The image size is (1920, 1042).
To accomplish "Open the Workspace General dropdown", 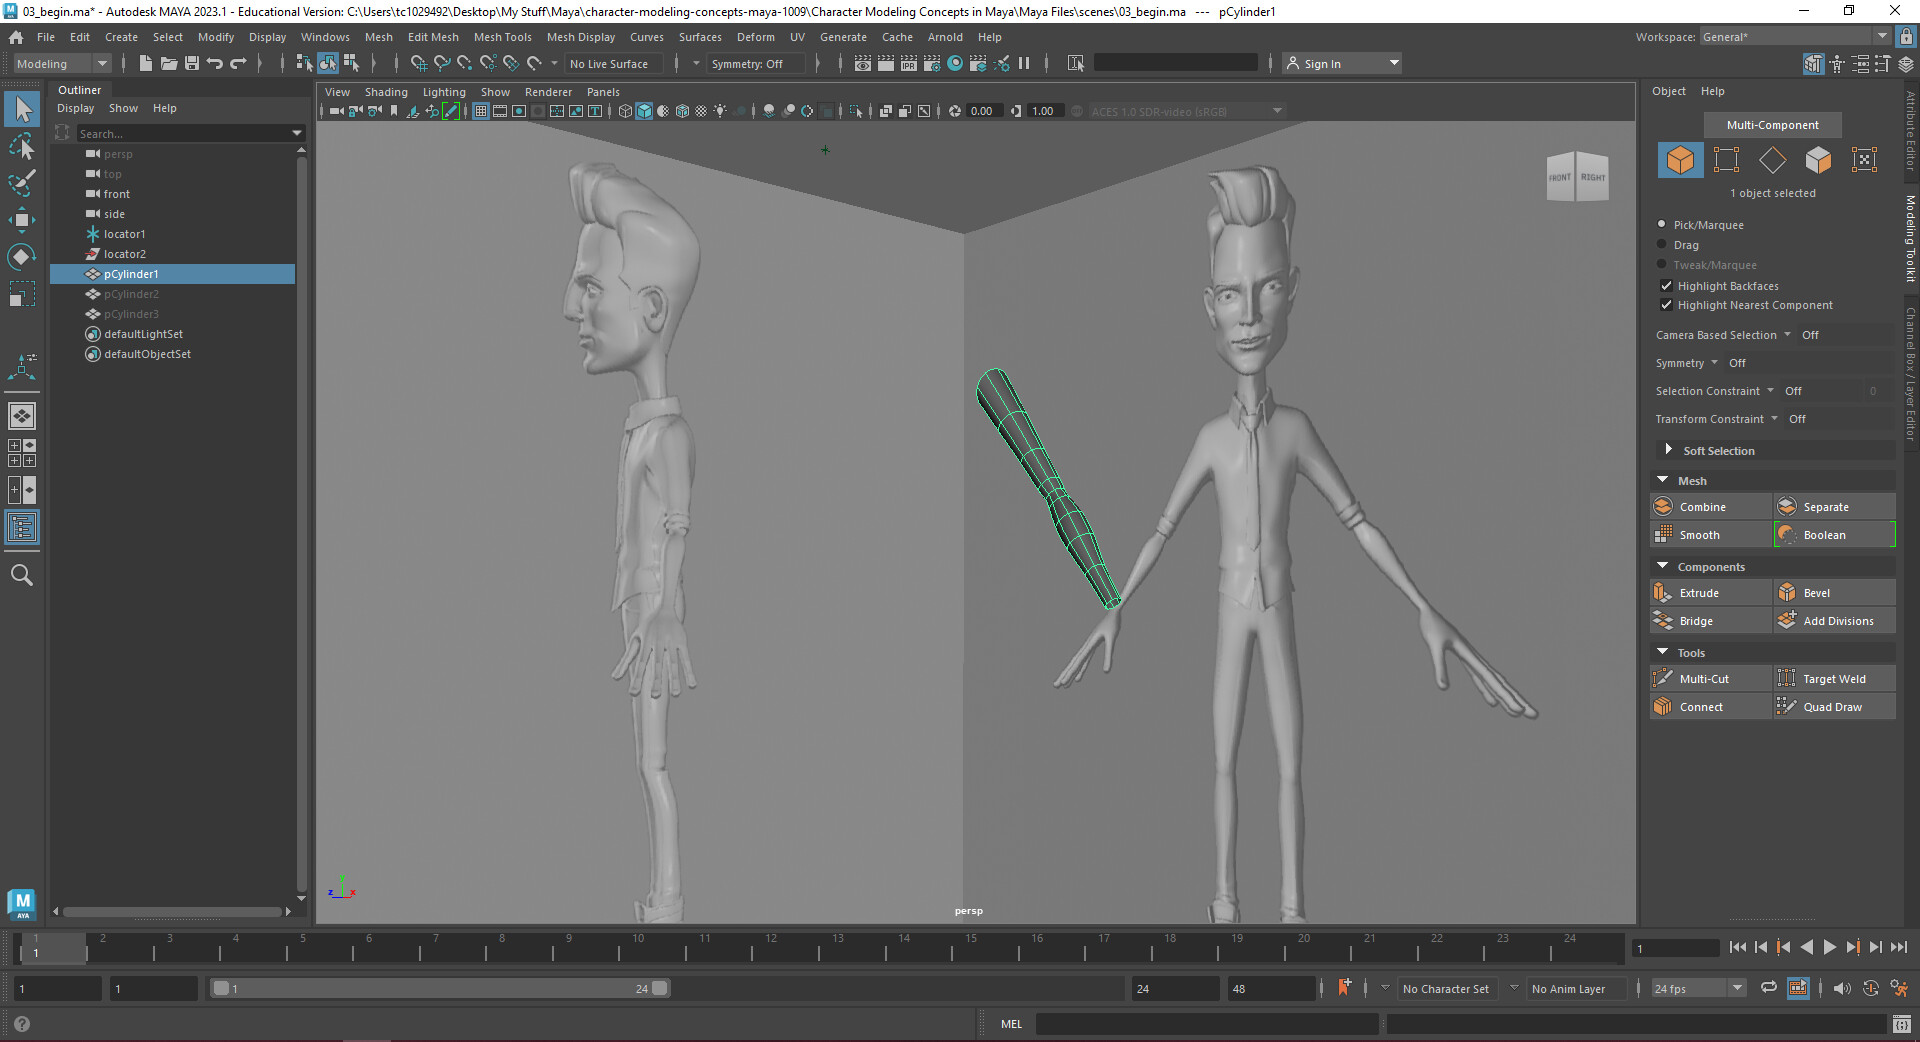I will pos(1789,36).
